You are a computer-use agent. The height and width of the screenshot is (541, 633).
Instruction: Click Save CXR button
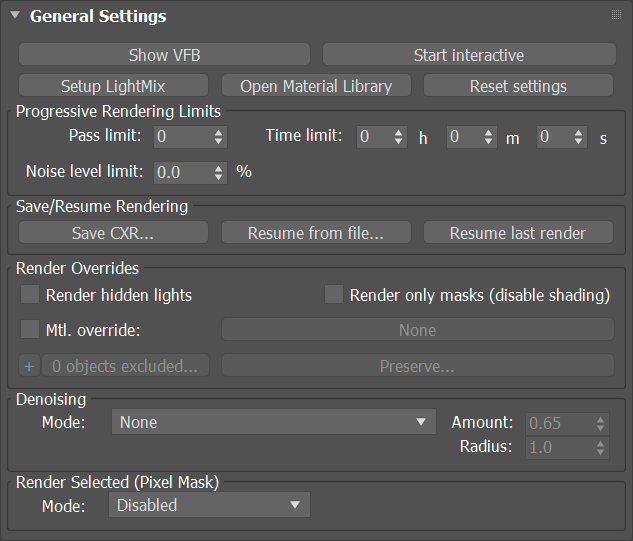pos(113,233)
